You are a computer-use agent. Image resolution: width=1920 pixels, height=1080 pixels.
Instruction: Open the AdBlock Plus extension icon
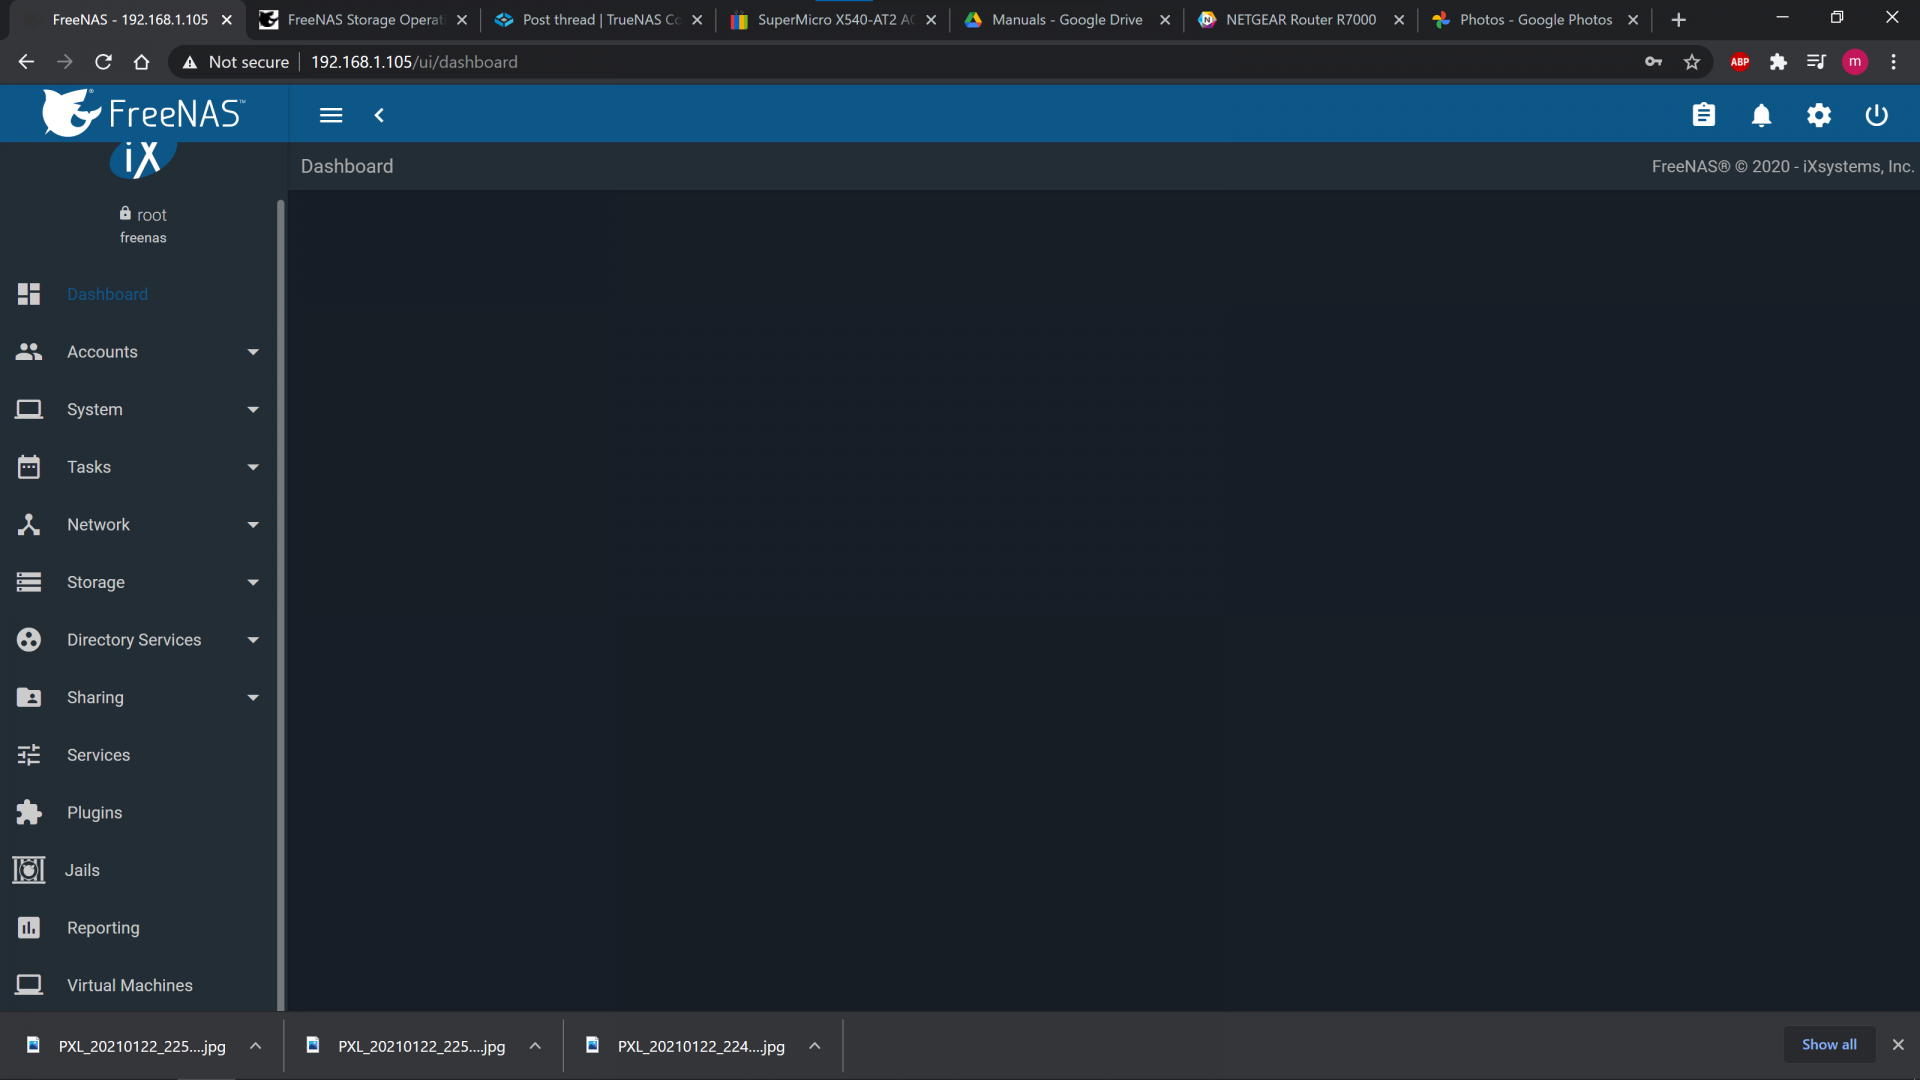[1740, 62]
